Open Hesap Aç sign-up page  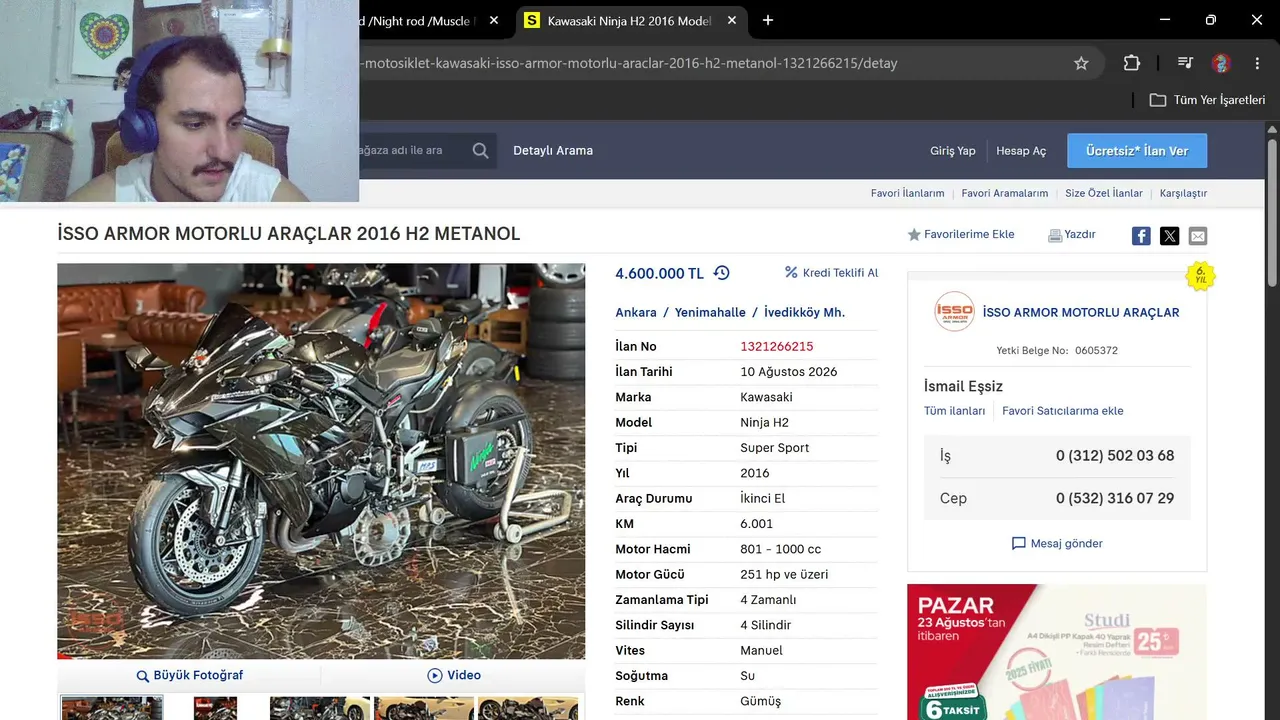(1021, 151)
